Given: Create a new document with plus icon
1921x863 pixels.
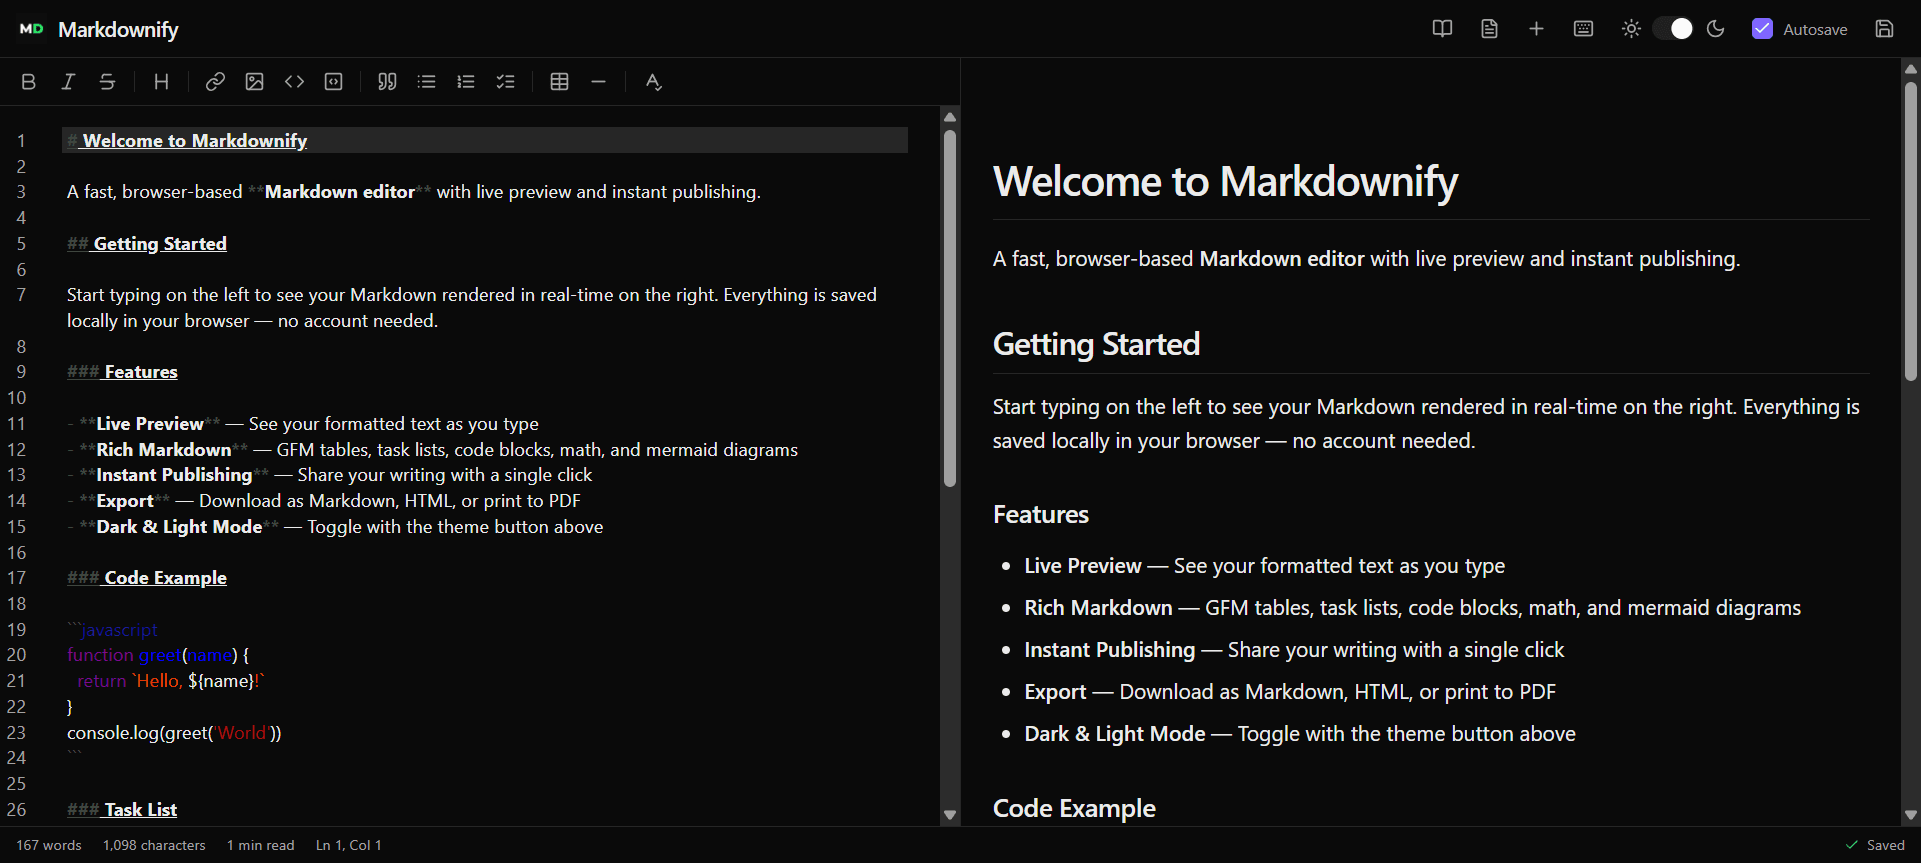Looking at the screenshot, I should click(1536, 29).
